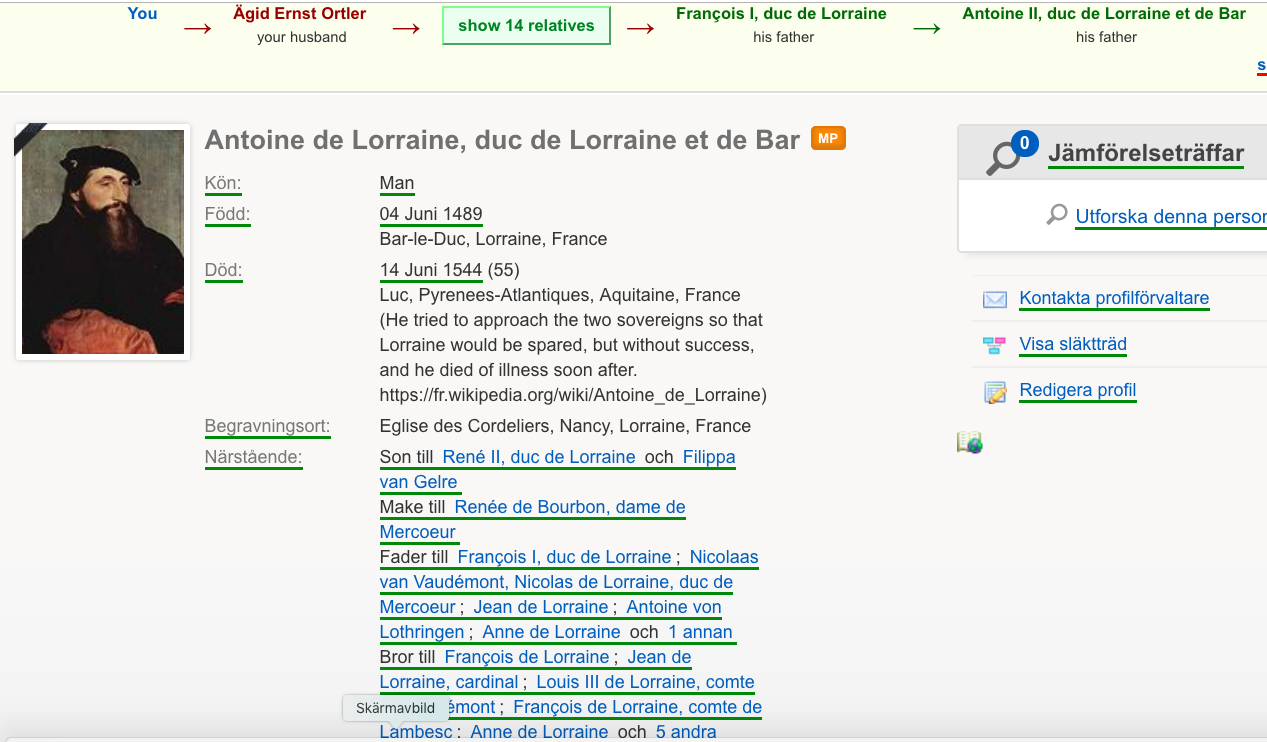This screenshot has width=1267, height=742.
Task: Open mother Filippa van Gelre
Action: (709, 457)
